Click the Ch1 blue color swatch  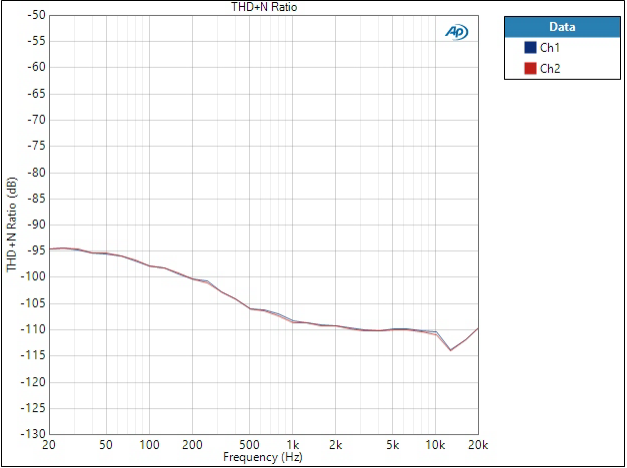(x=530, y=48)
